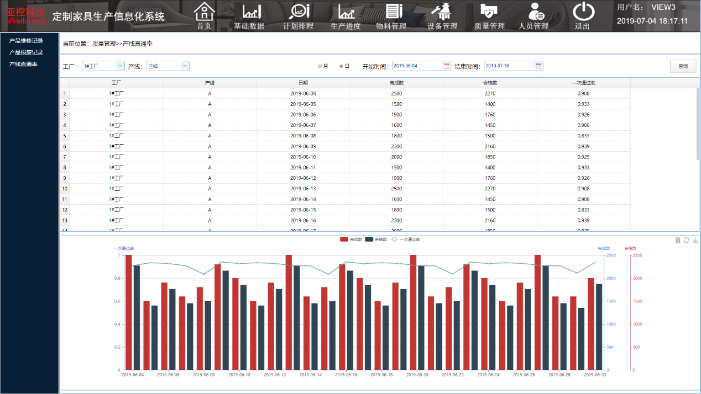Image resolution: width=701 pixels, height=394 pixels.
Task: Click the date cell 2019-06-04
Action: (x=303, y=93)
